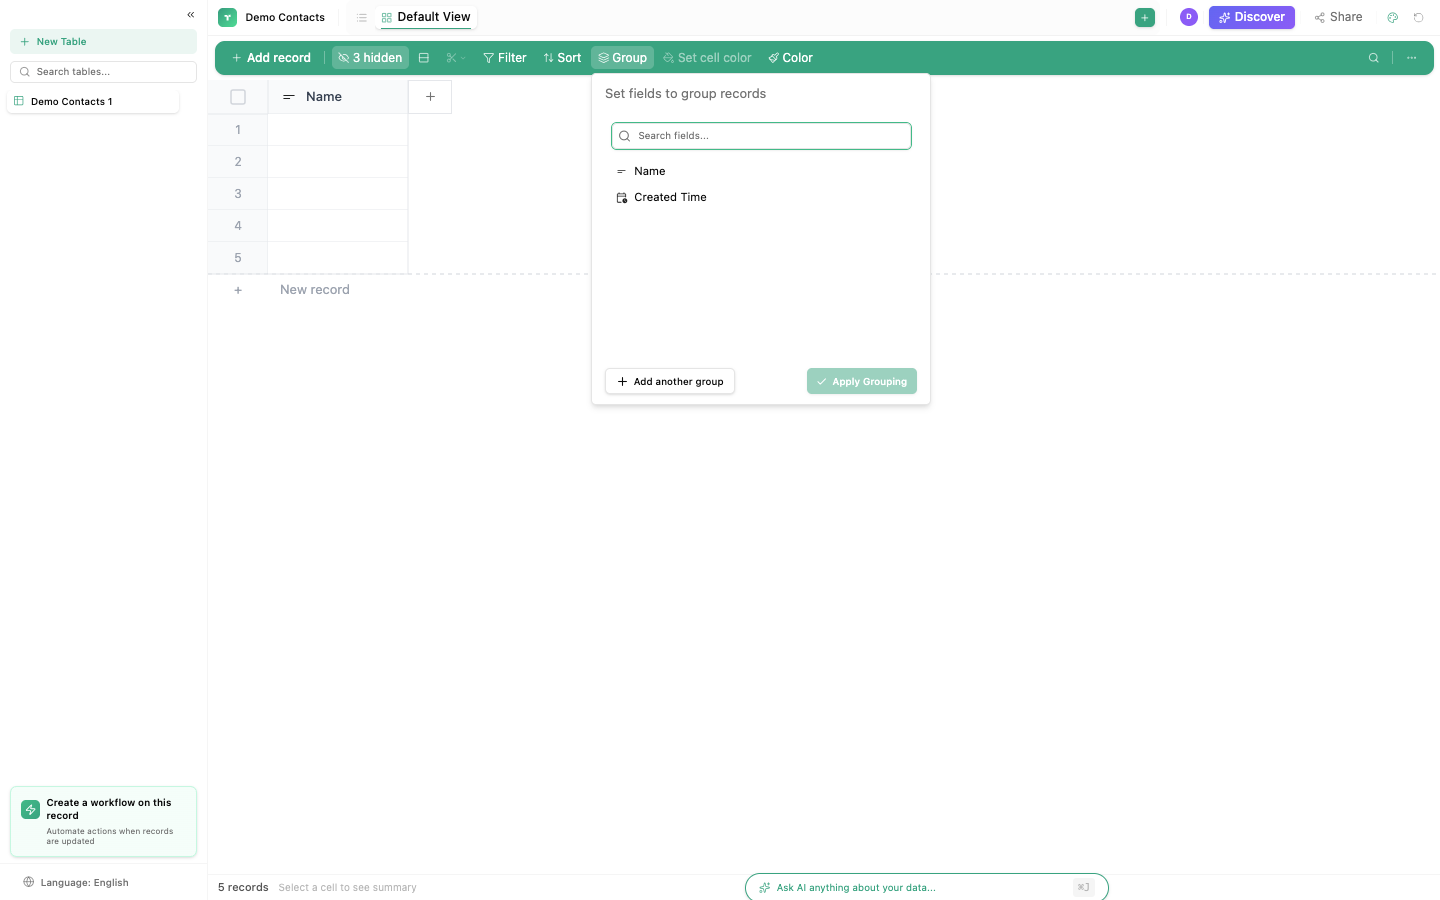Toggle the 3 hidden fields button
This screenshot has width=1440, height=900.
[x=370, y=58]
